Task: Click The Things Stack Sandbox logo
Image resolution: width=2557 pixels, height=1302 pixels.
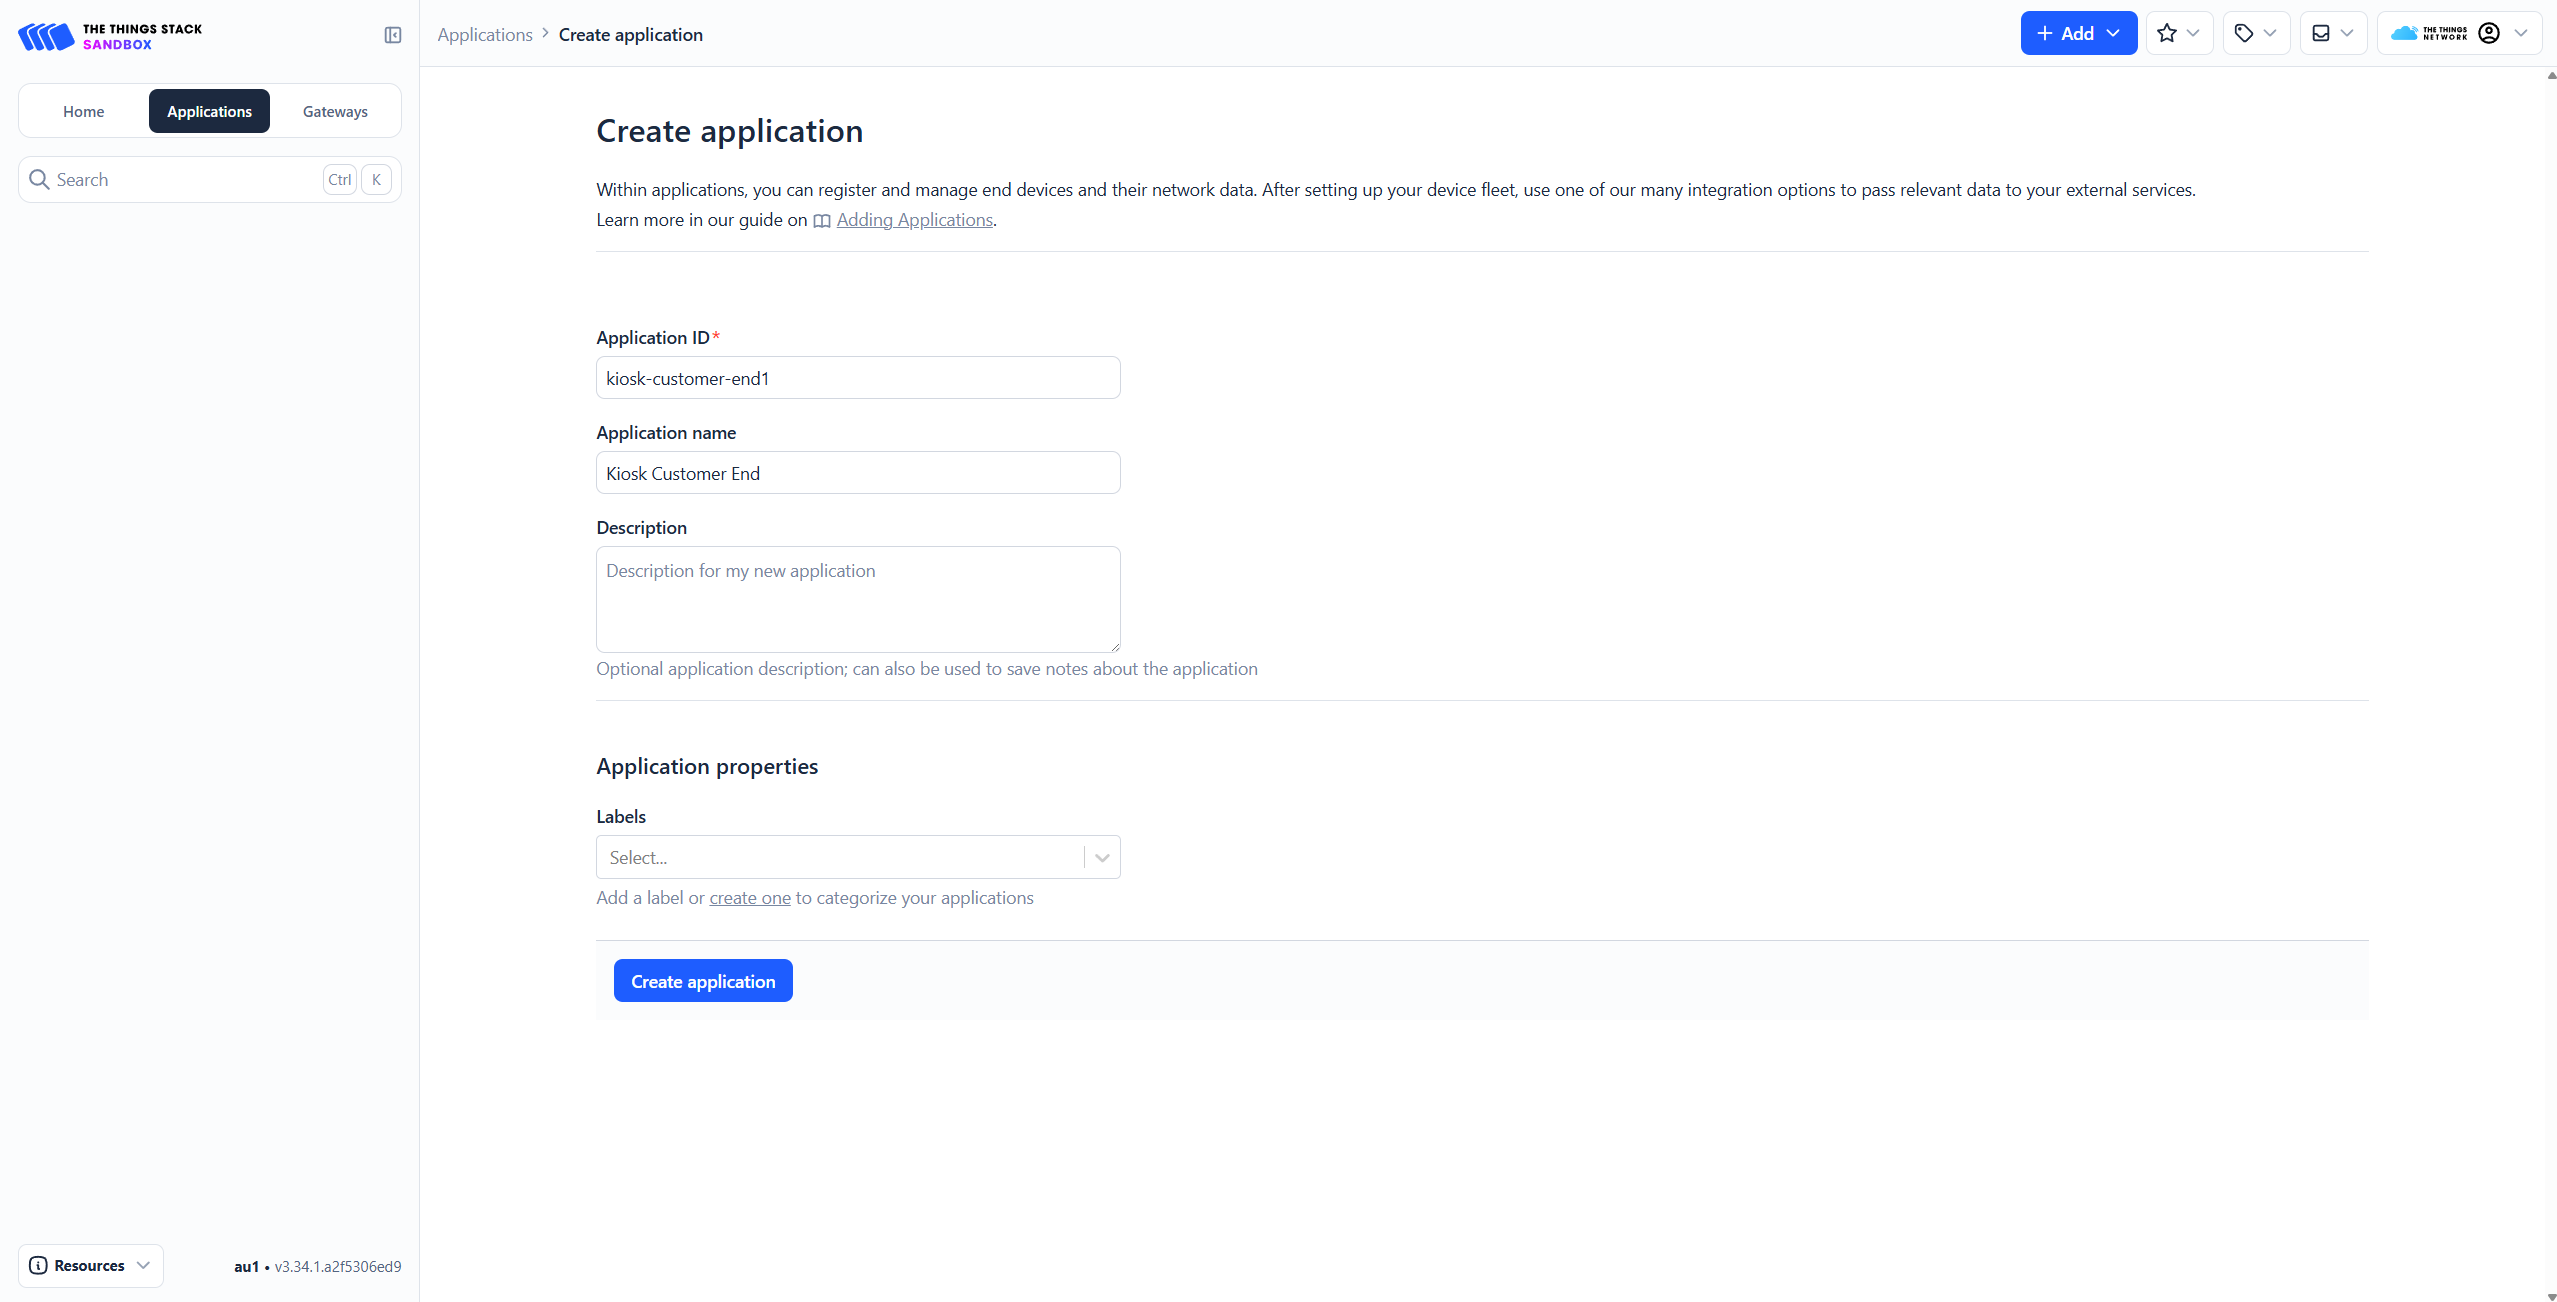Action: 110,36
